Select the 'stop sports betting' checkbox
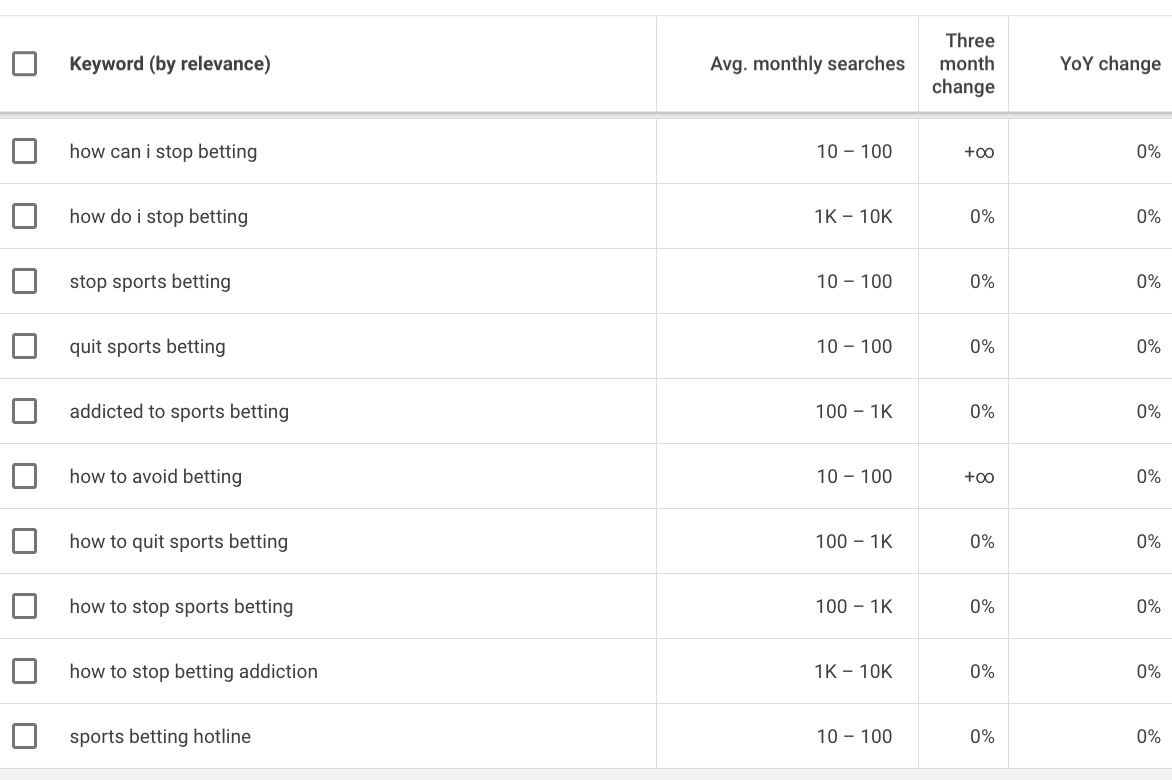This screenshot has height=780, width=1172. (x=24, y=281)
